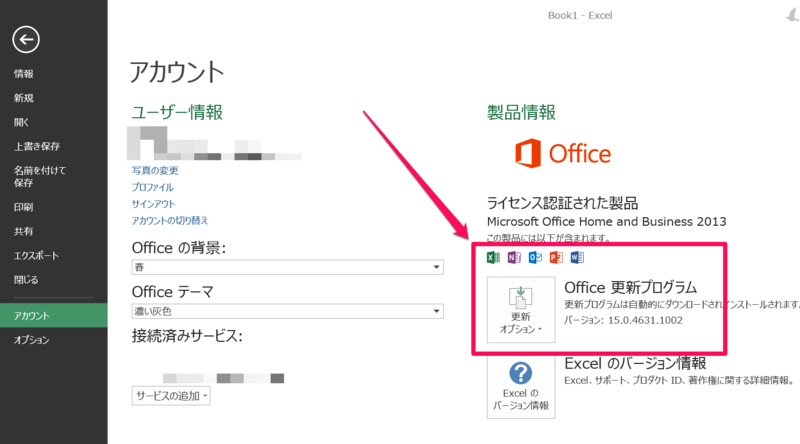
Task: Click the back arrow circle icon
Action: pyautogui.click(x=26, y=39)
